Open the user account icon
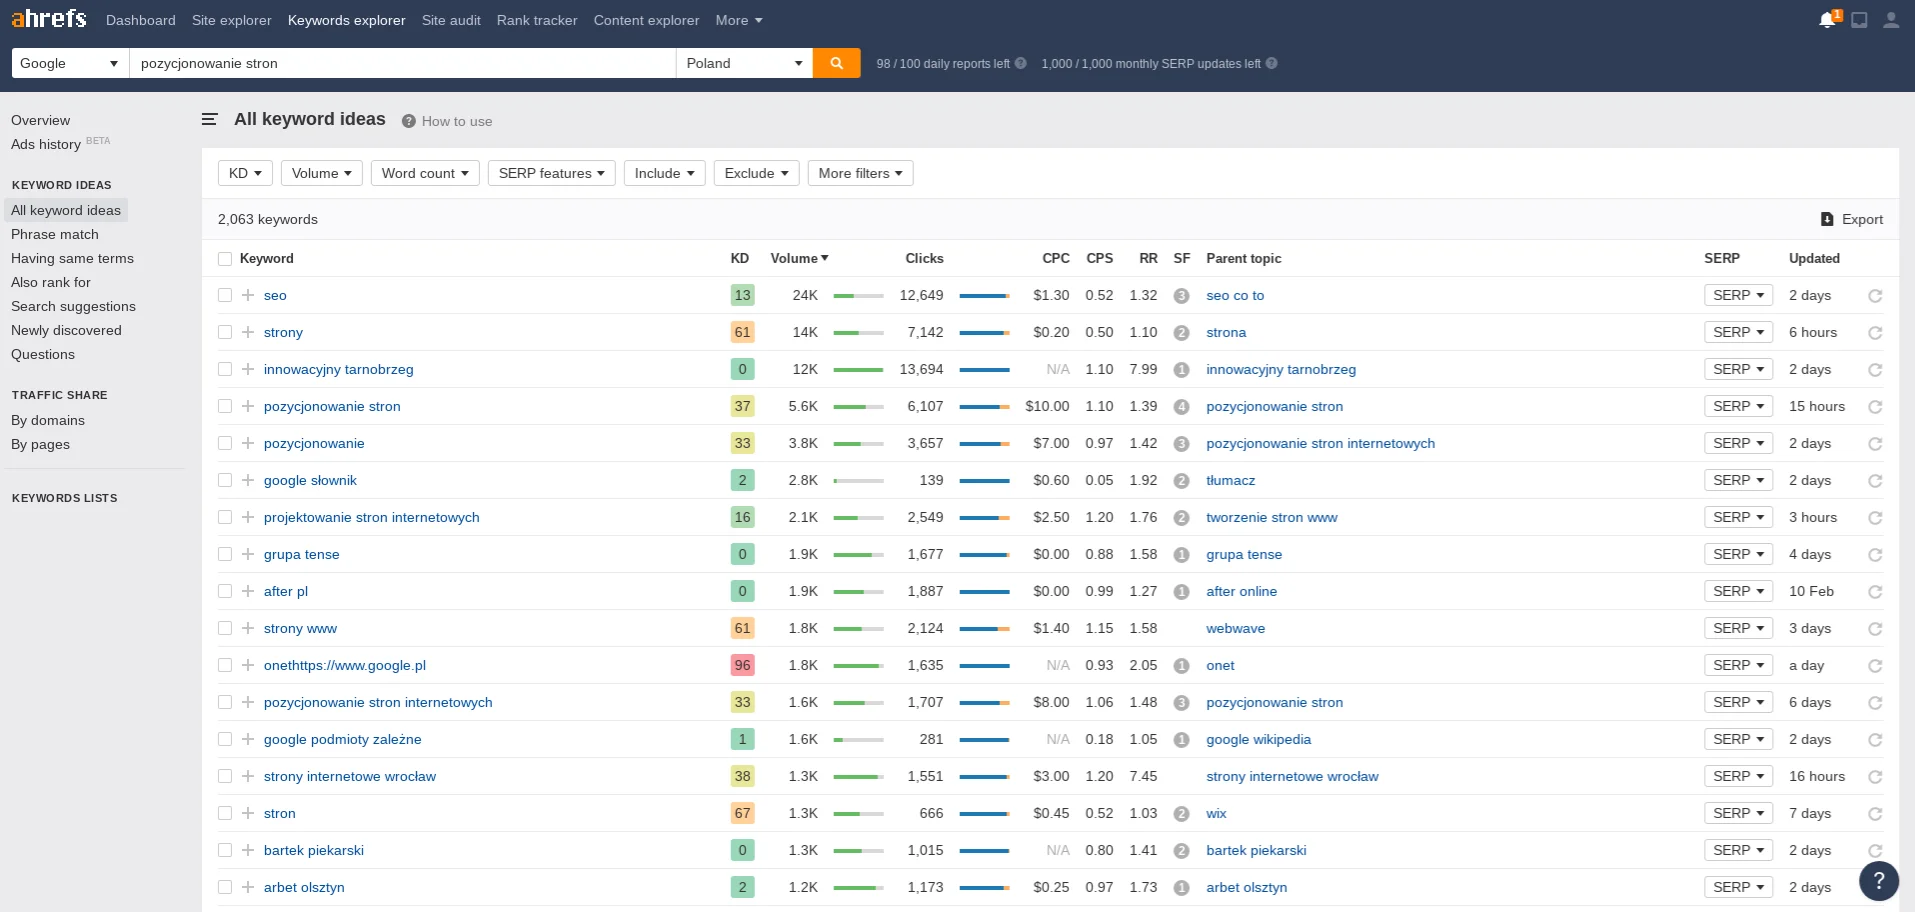 [x=1891, y=20]
